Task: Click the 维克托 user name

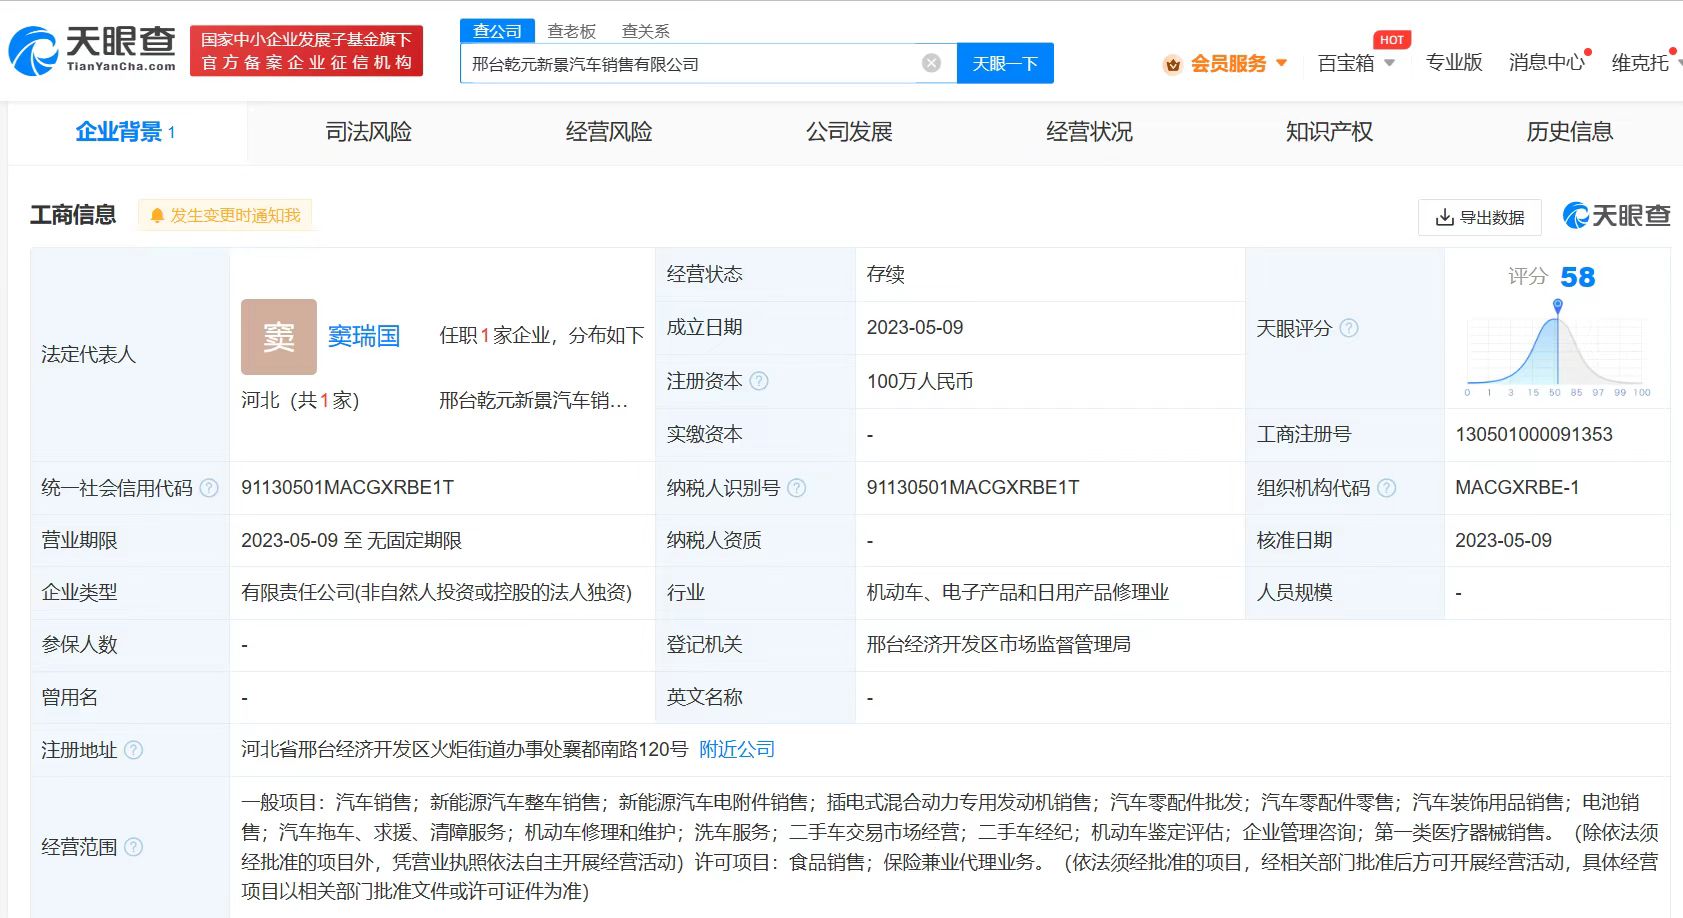Action: (1640, 63)
